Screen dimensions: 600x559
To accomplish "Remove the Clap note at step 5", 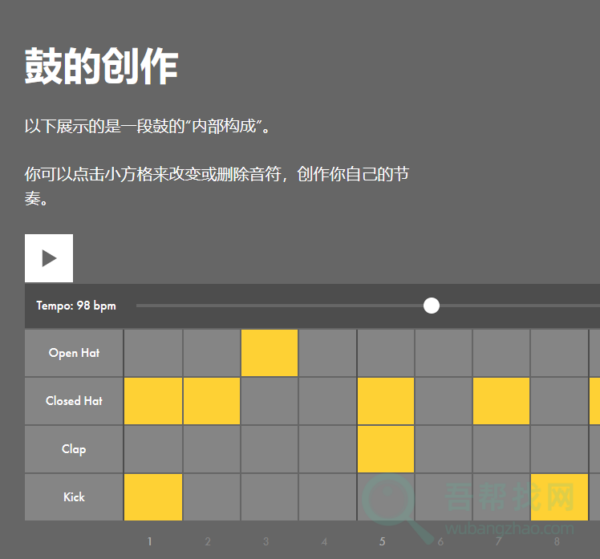I will point(386,449).
